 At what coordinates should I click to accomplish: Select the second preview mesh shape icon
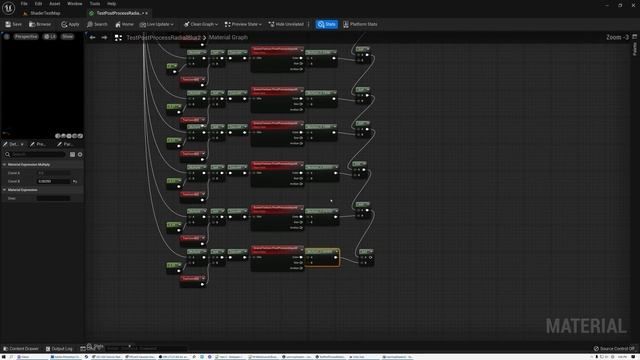(63, 136)
